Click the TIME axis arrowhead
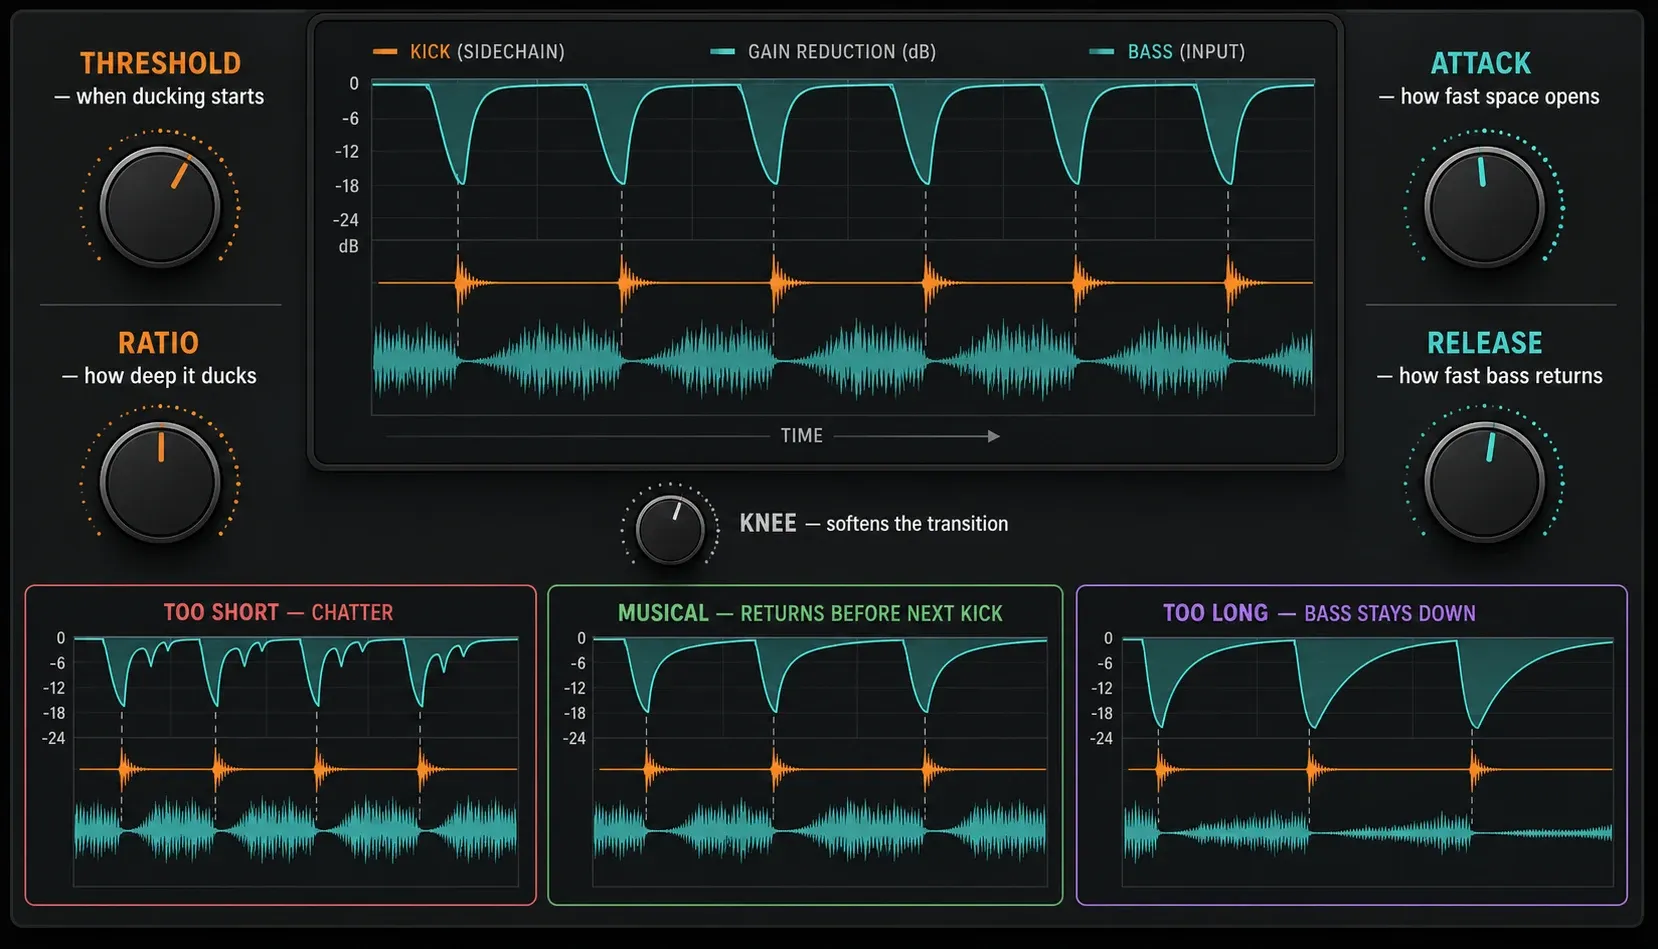1658x949 pixels. pos(993,436)
